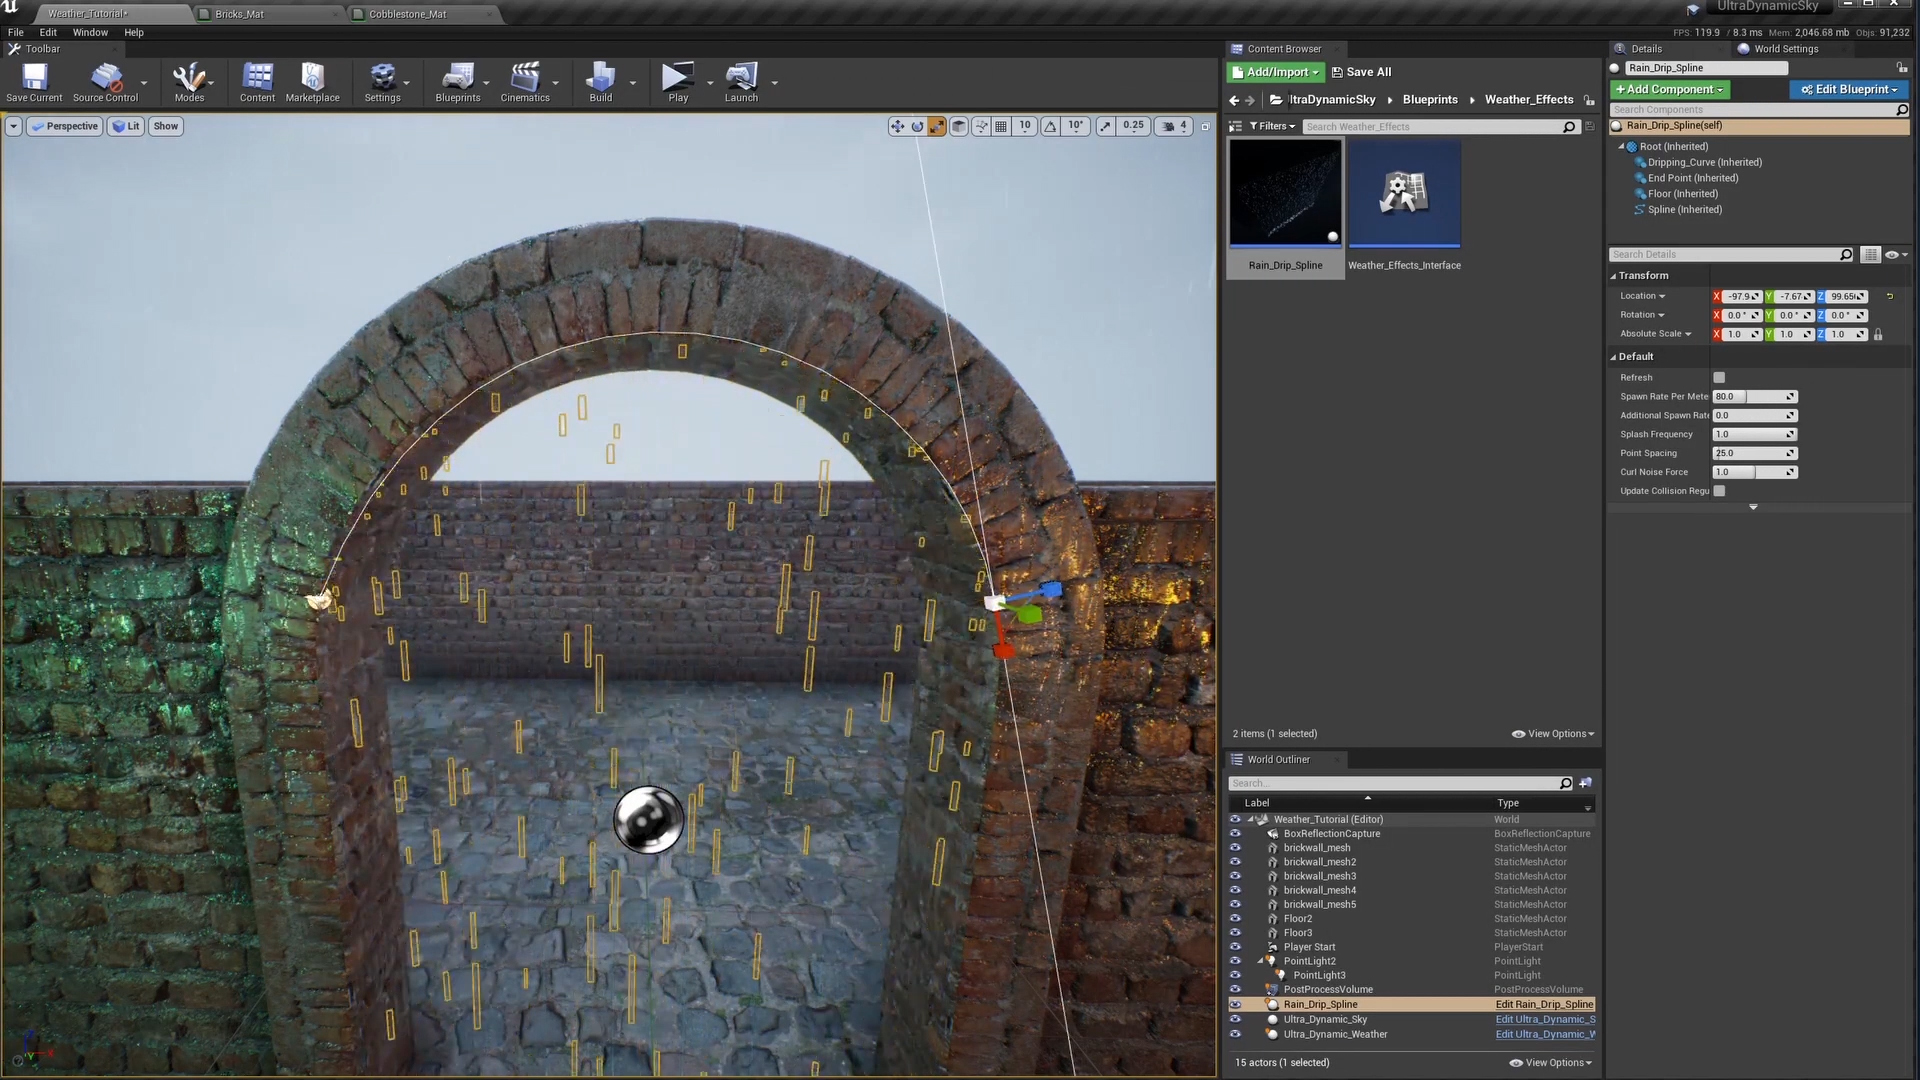This screenshot has width=1920, height=1080.
Task: Toggle scale snapping icon
Action: (1105, 126)
